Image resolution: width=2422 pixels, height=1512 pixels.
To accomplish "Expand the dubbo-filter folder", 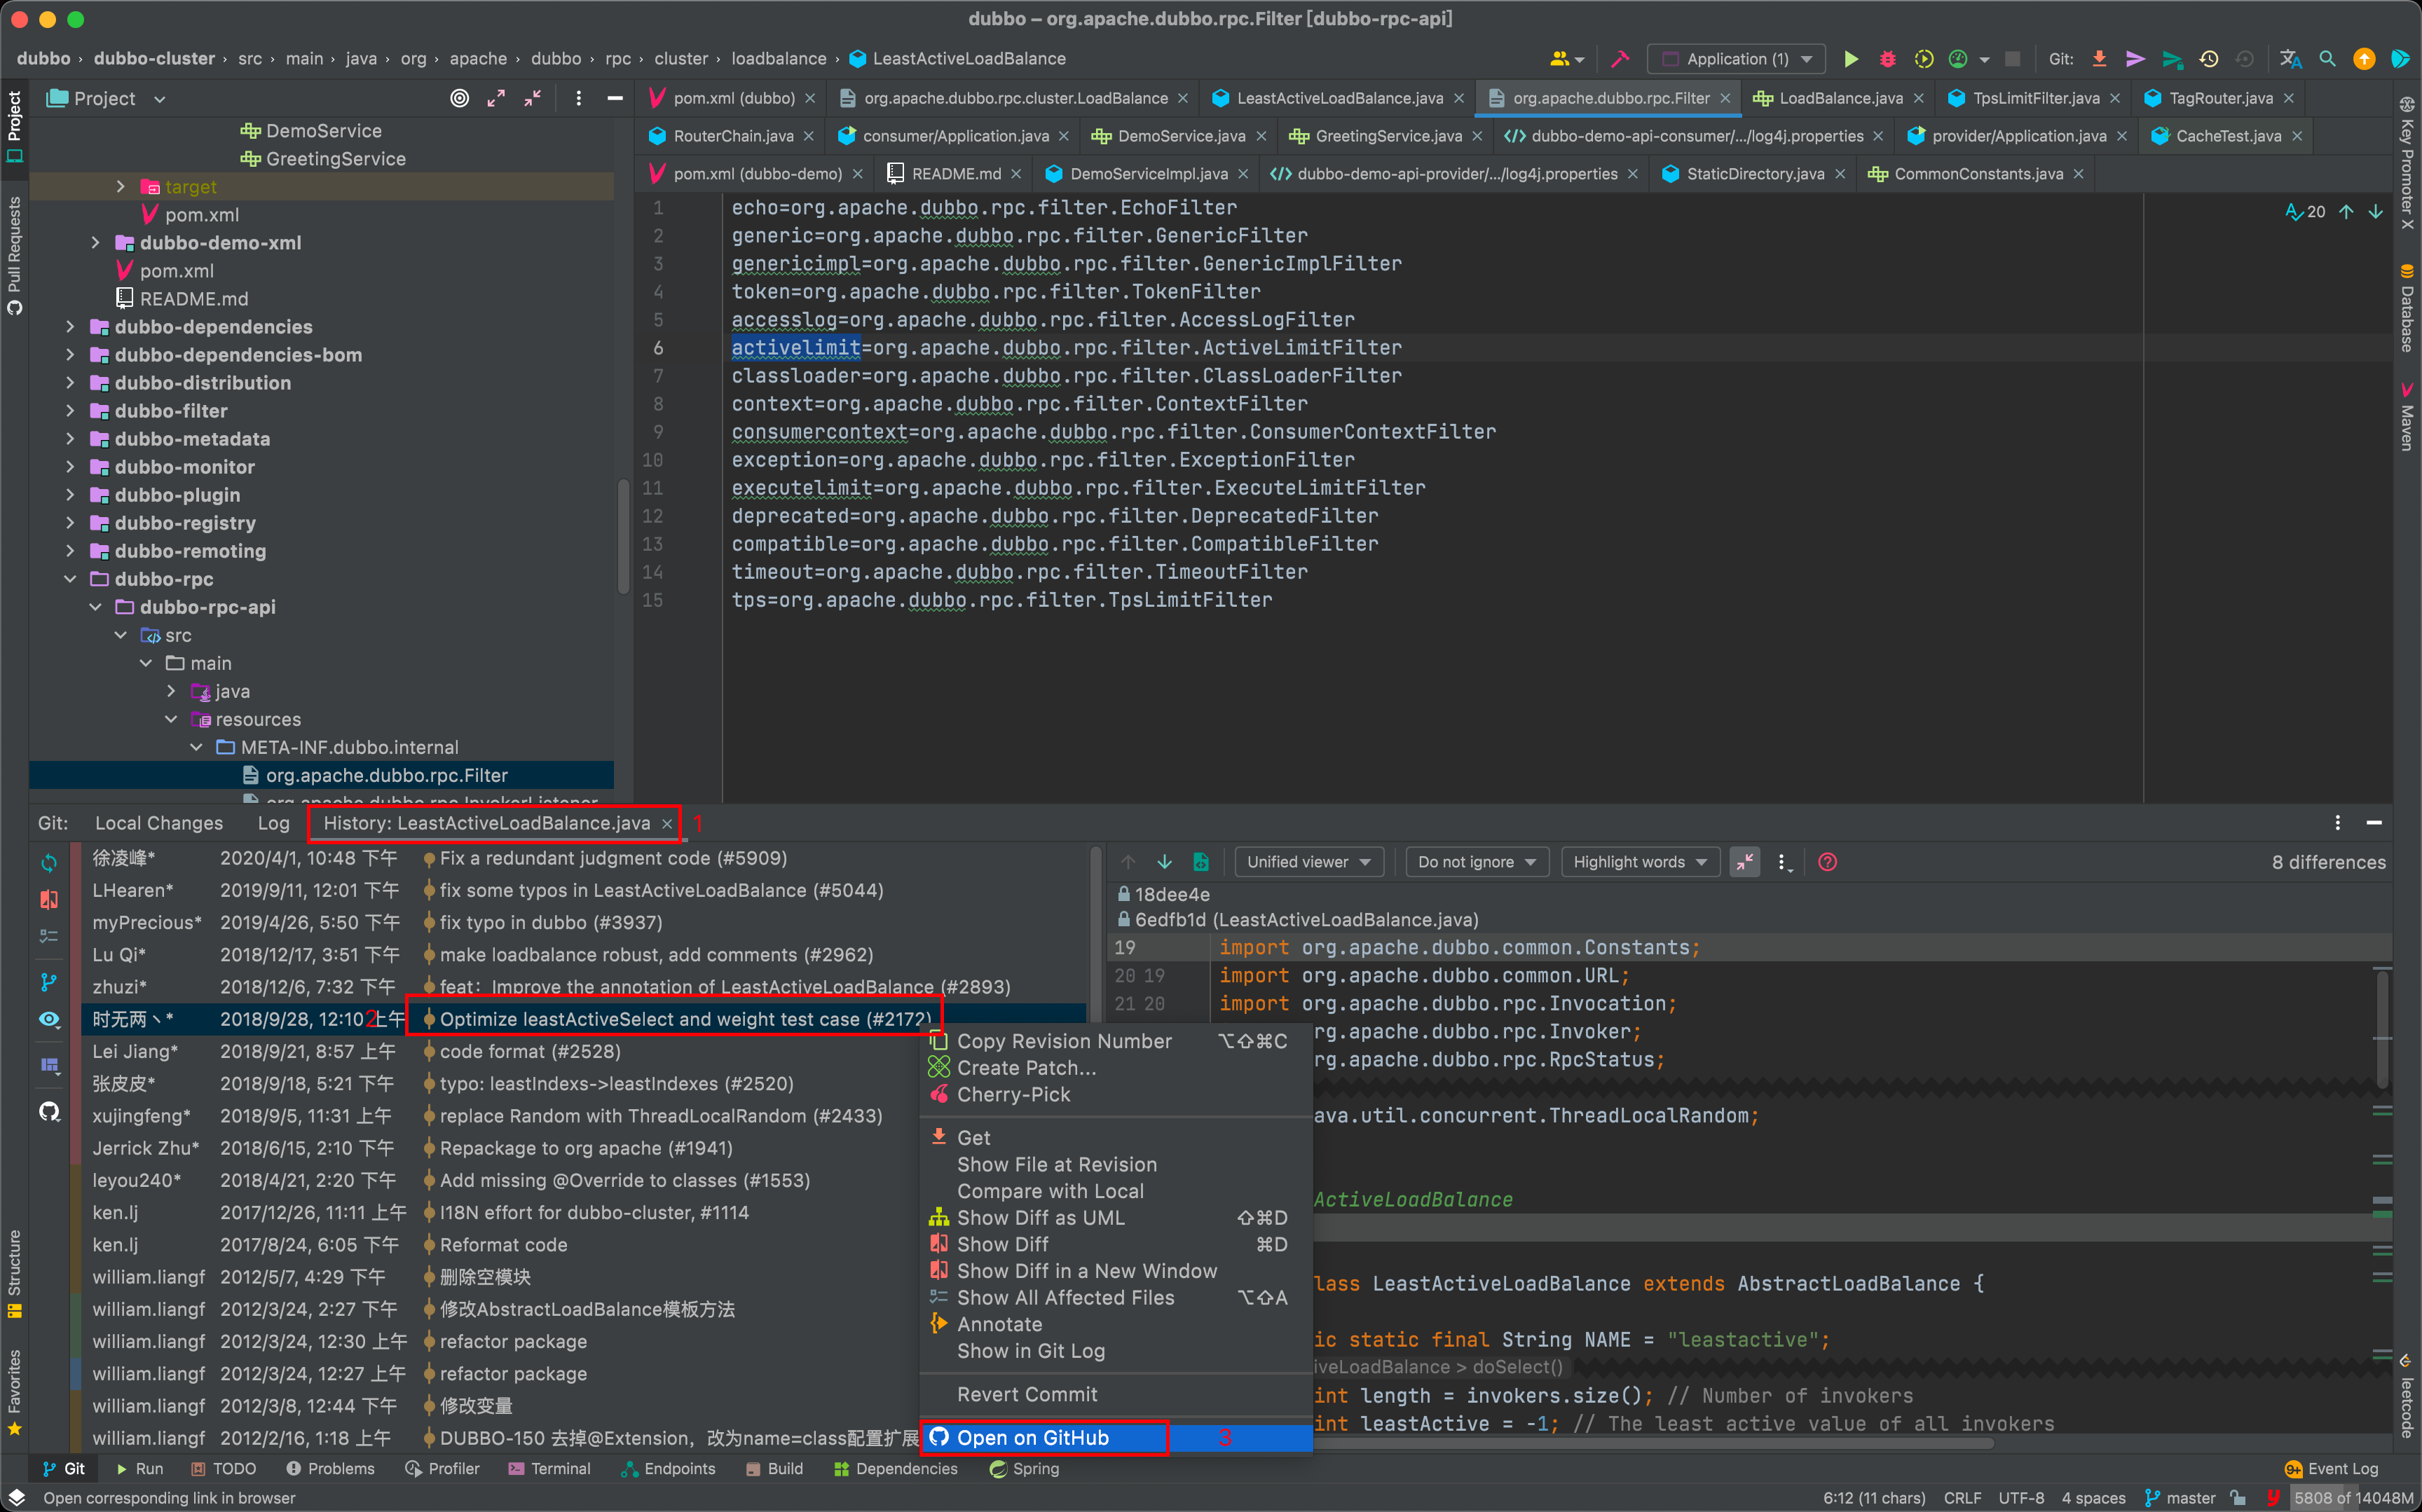I will (x=70, y=411).
